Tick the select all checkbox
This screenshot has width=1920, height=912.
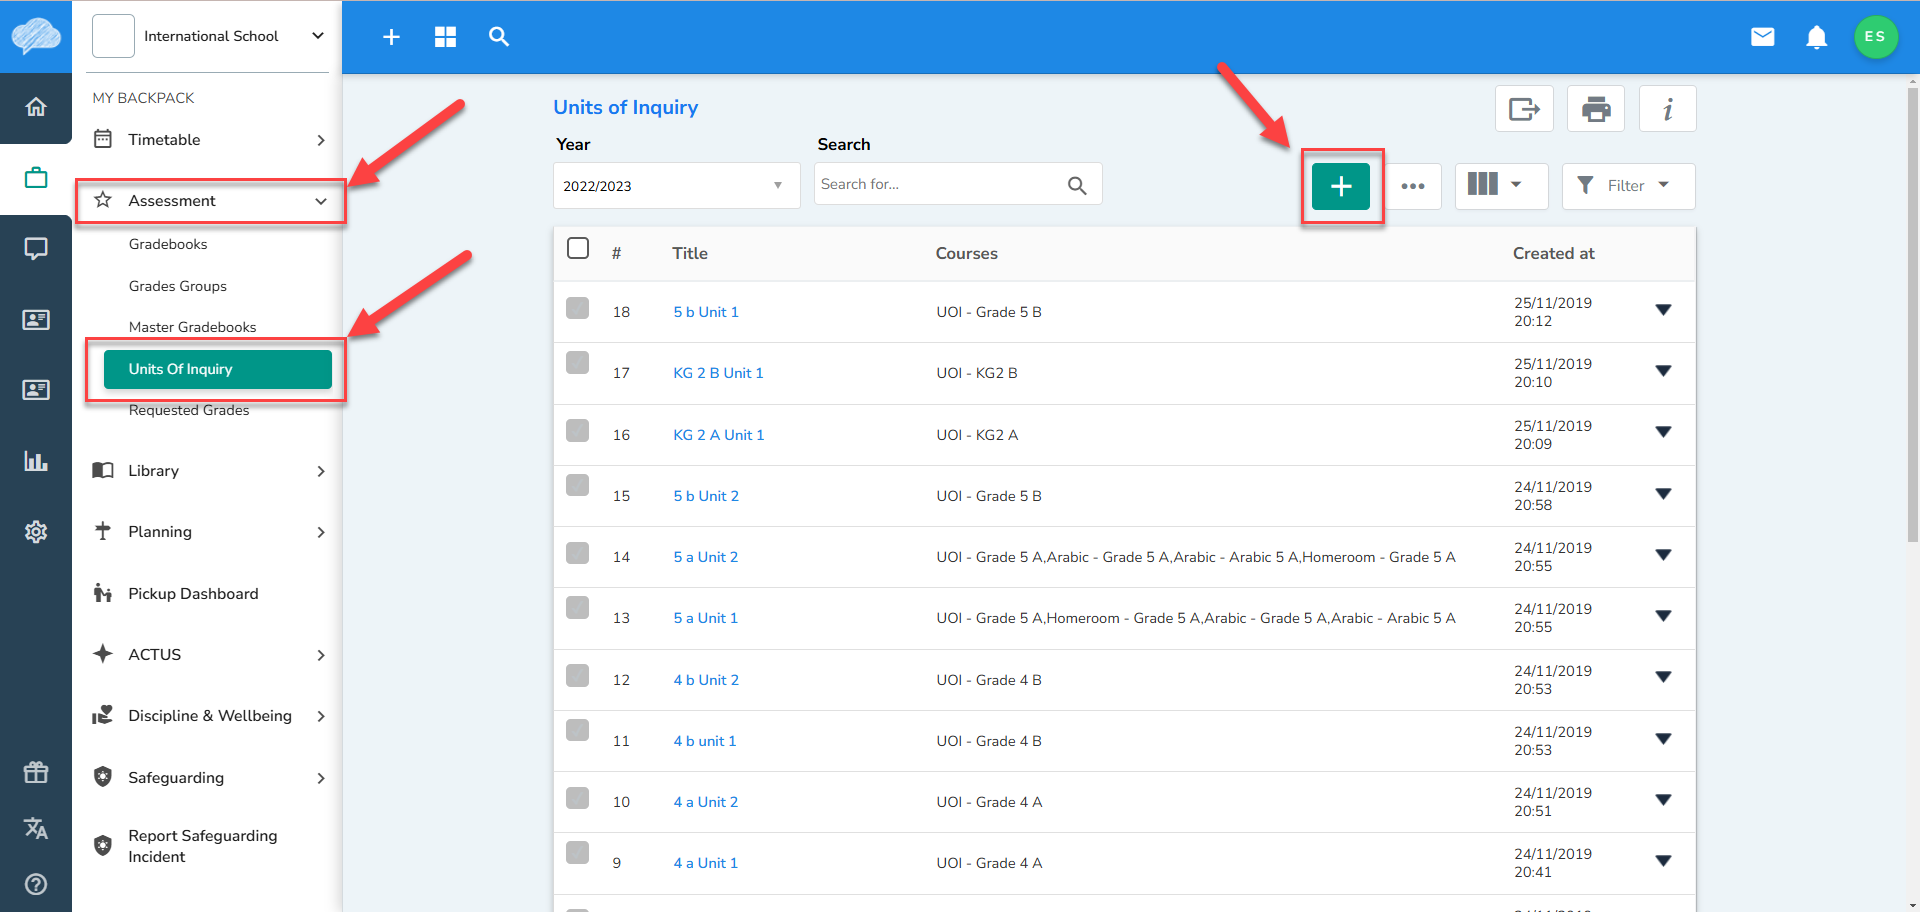tap(578, 248)
